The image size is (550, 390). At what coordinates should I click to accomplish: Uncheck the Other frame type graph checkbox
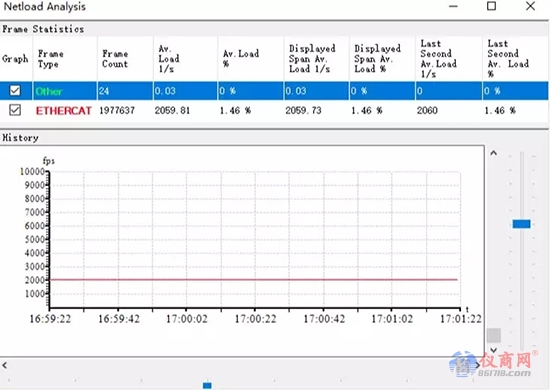(15, 90)
